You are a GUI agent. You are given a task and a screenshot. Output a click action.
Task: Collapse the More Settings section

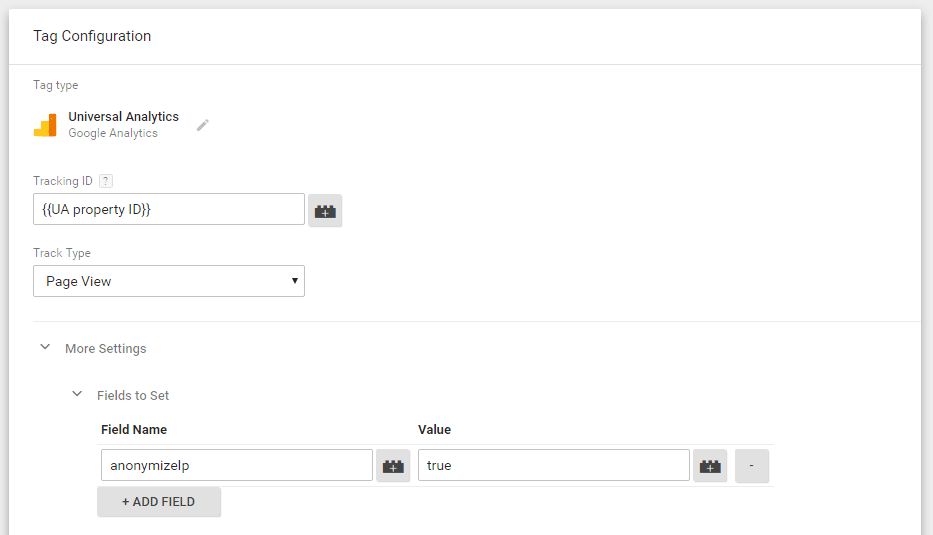point(45,347)
